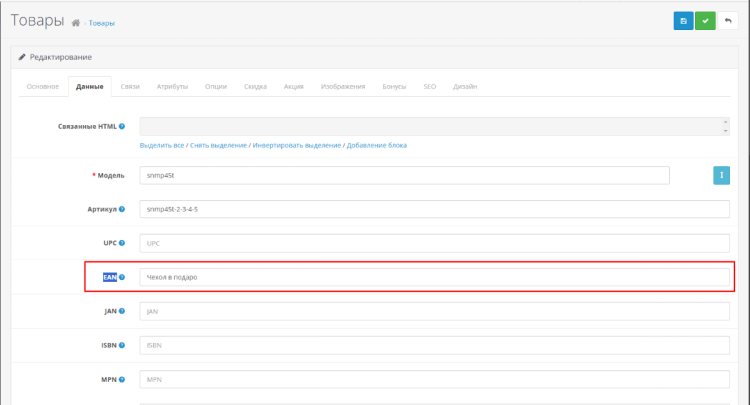750x405 pixels.
Task: Go to the home icon in breadcrumbs
Action: pyautogui.click(x=75, y=22)
